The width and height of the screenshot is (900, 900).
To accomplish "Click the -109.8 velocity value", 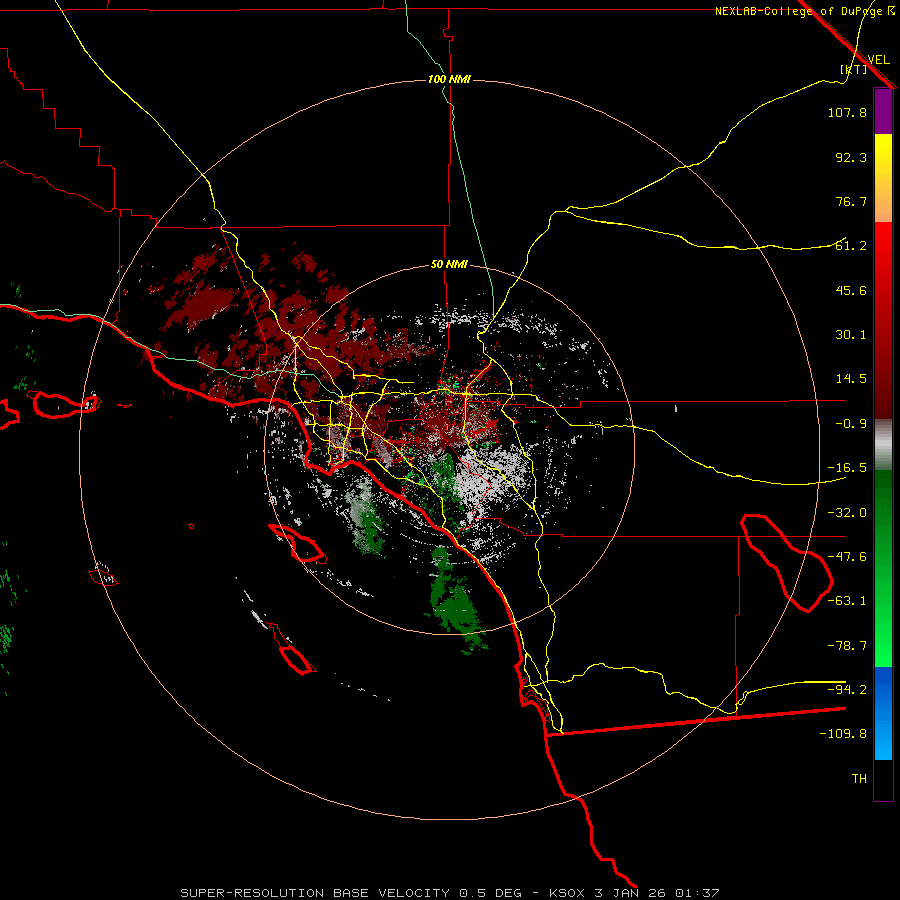I will point(843,734).
